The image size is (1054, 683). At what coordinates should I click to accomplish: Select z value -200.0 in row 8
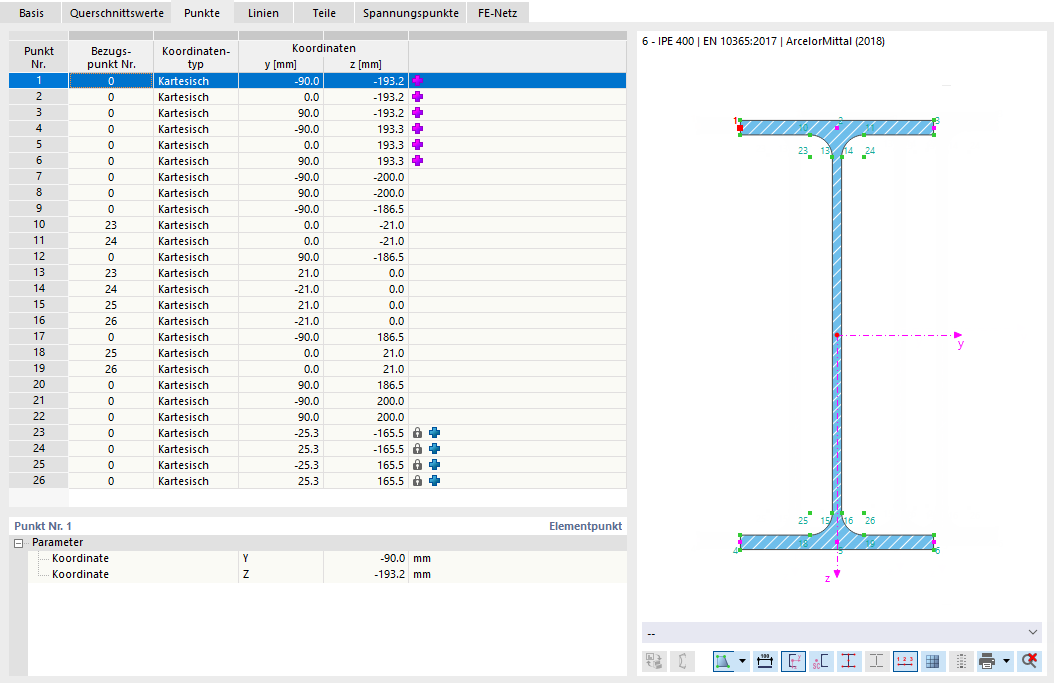(x=366, y=193)
